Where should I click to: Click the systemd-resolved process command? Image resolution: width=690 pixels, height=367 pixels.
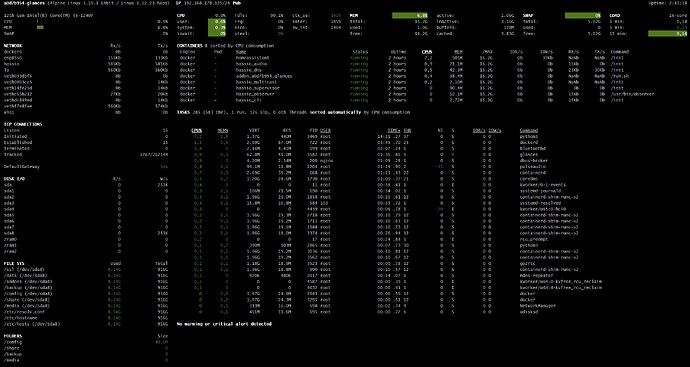[x=540, y=203]
